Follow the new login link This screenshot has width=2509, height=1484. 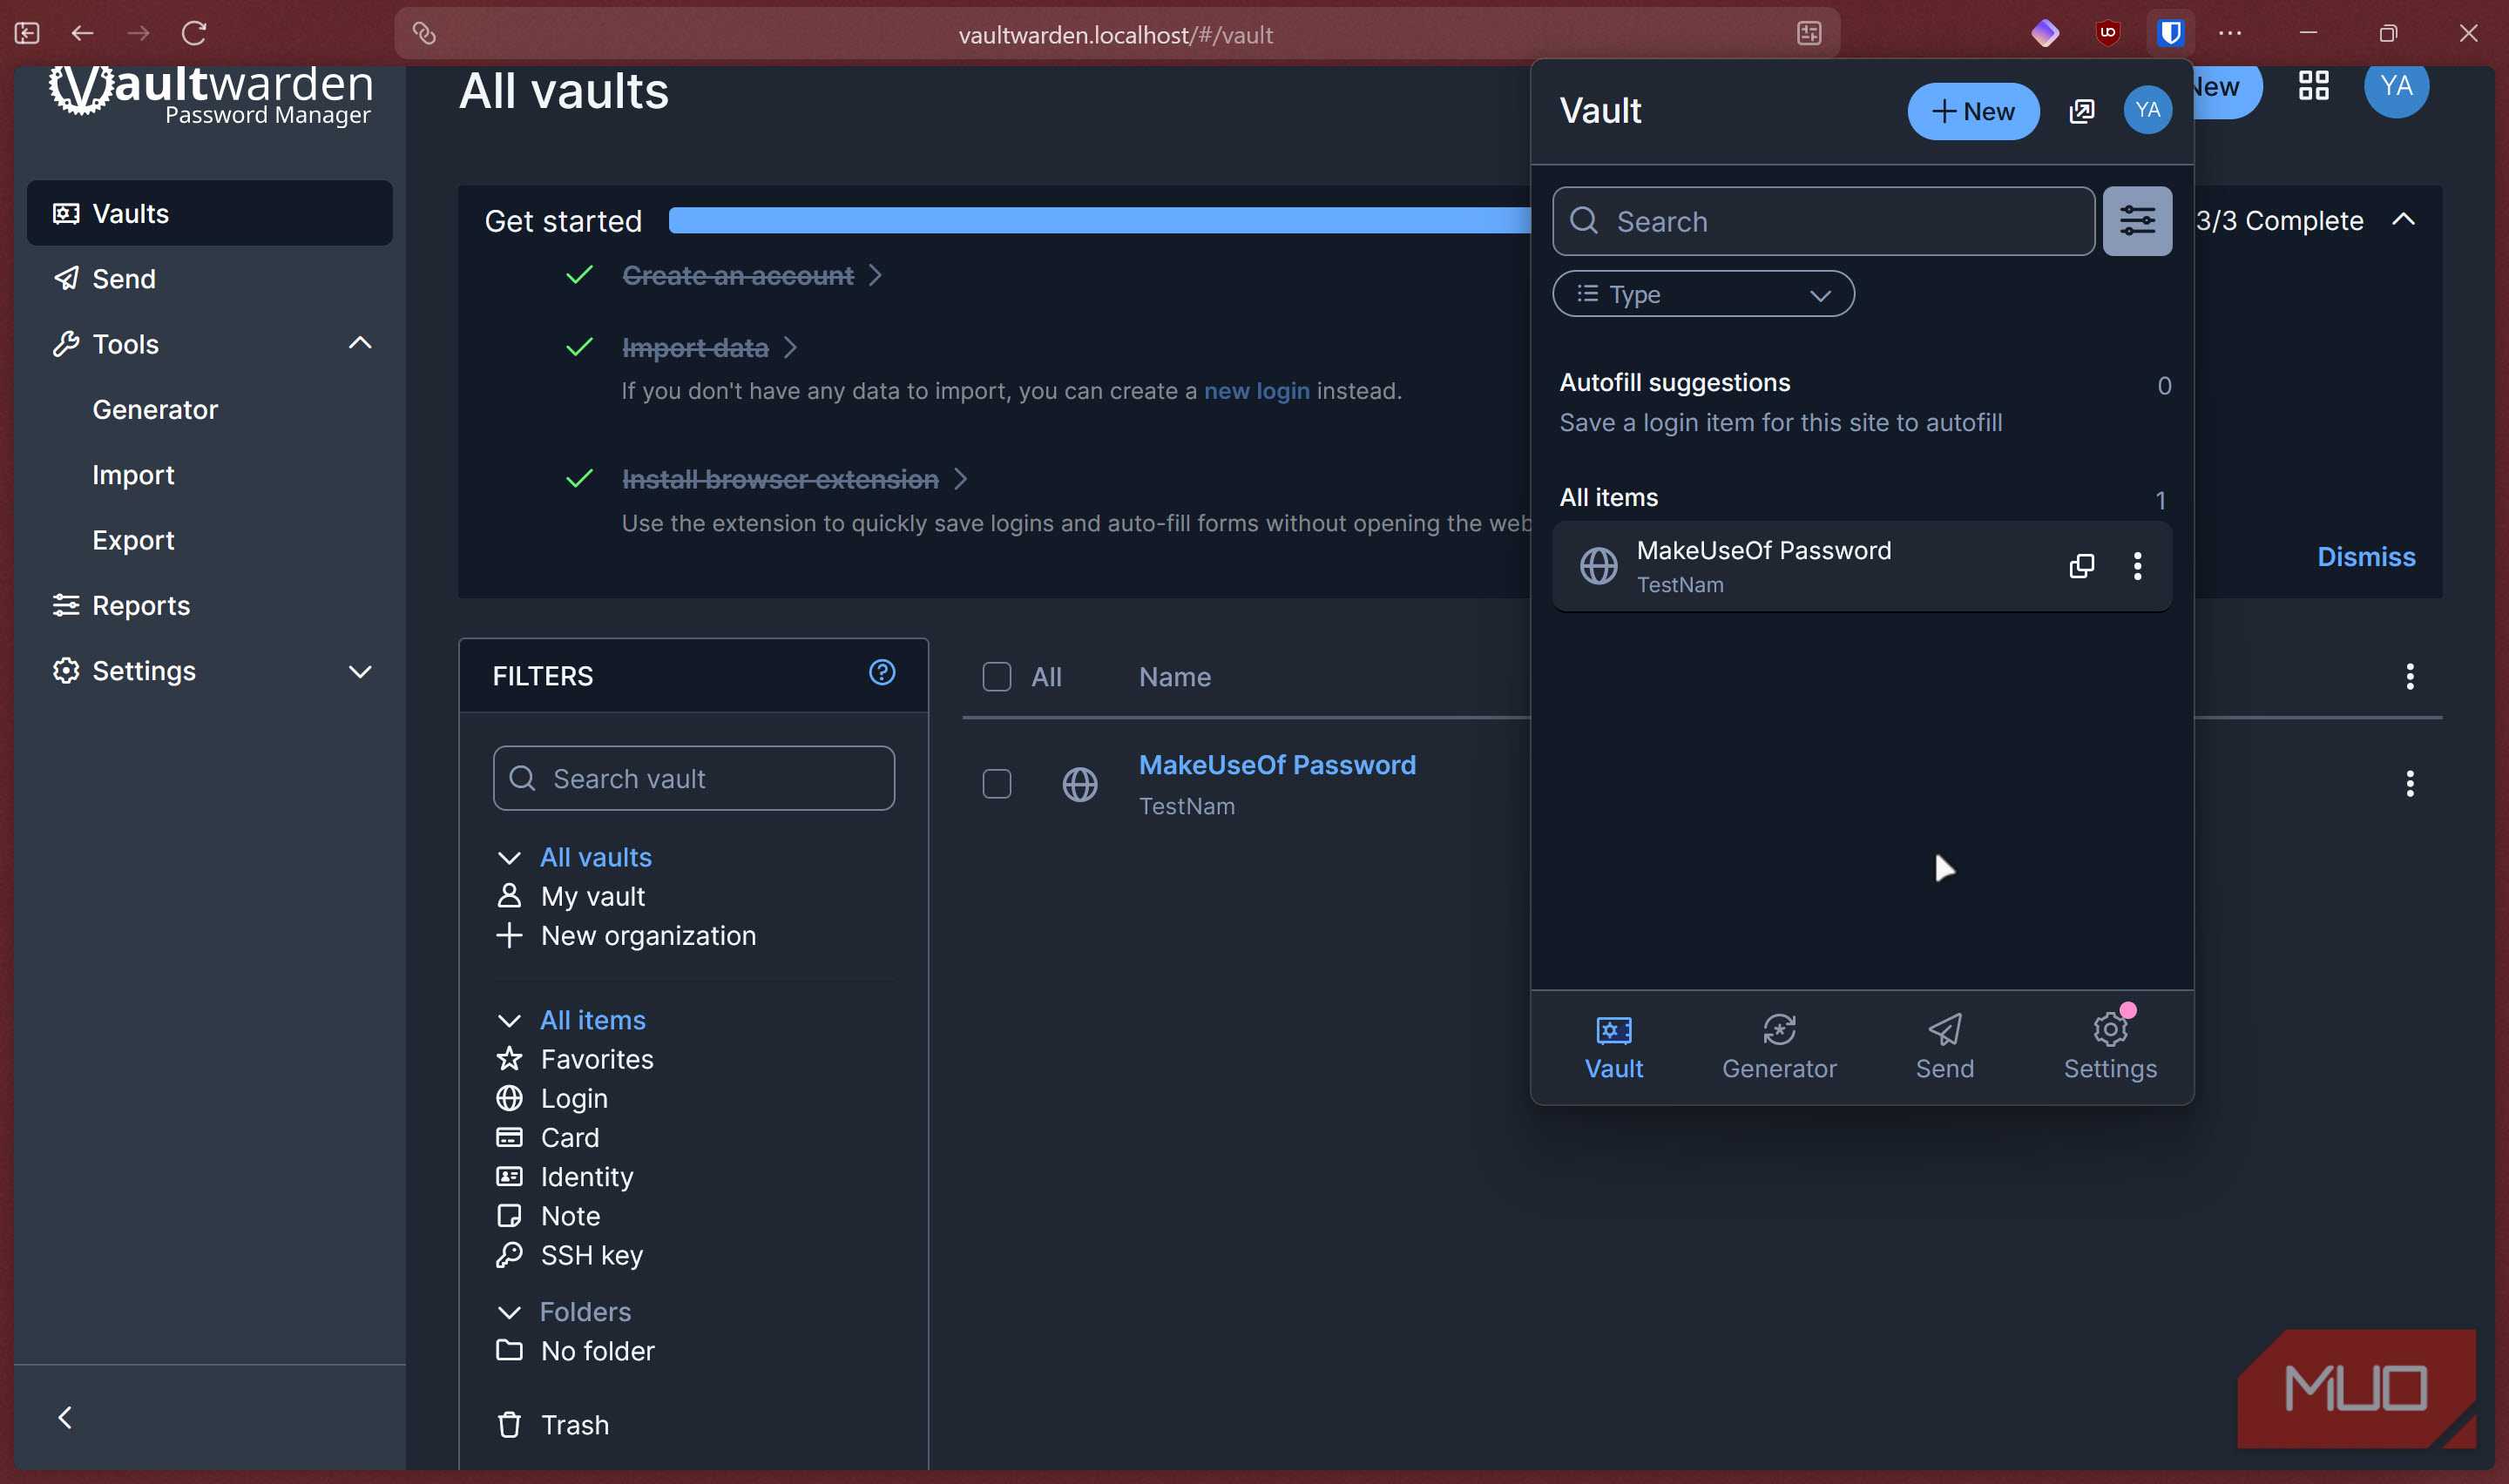pyautogui.click(x=1256, y=391)
